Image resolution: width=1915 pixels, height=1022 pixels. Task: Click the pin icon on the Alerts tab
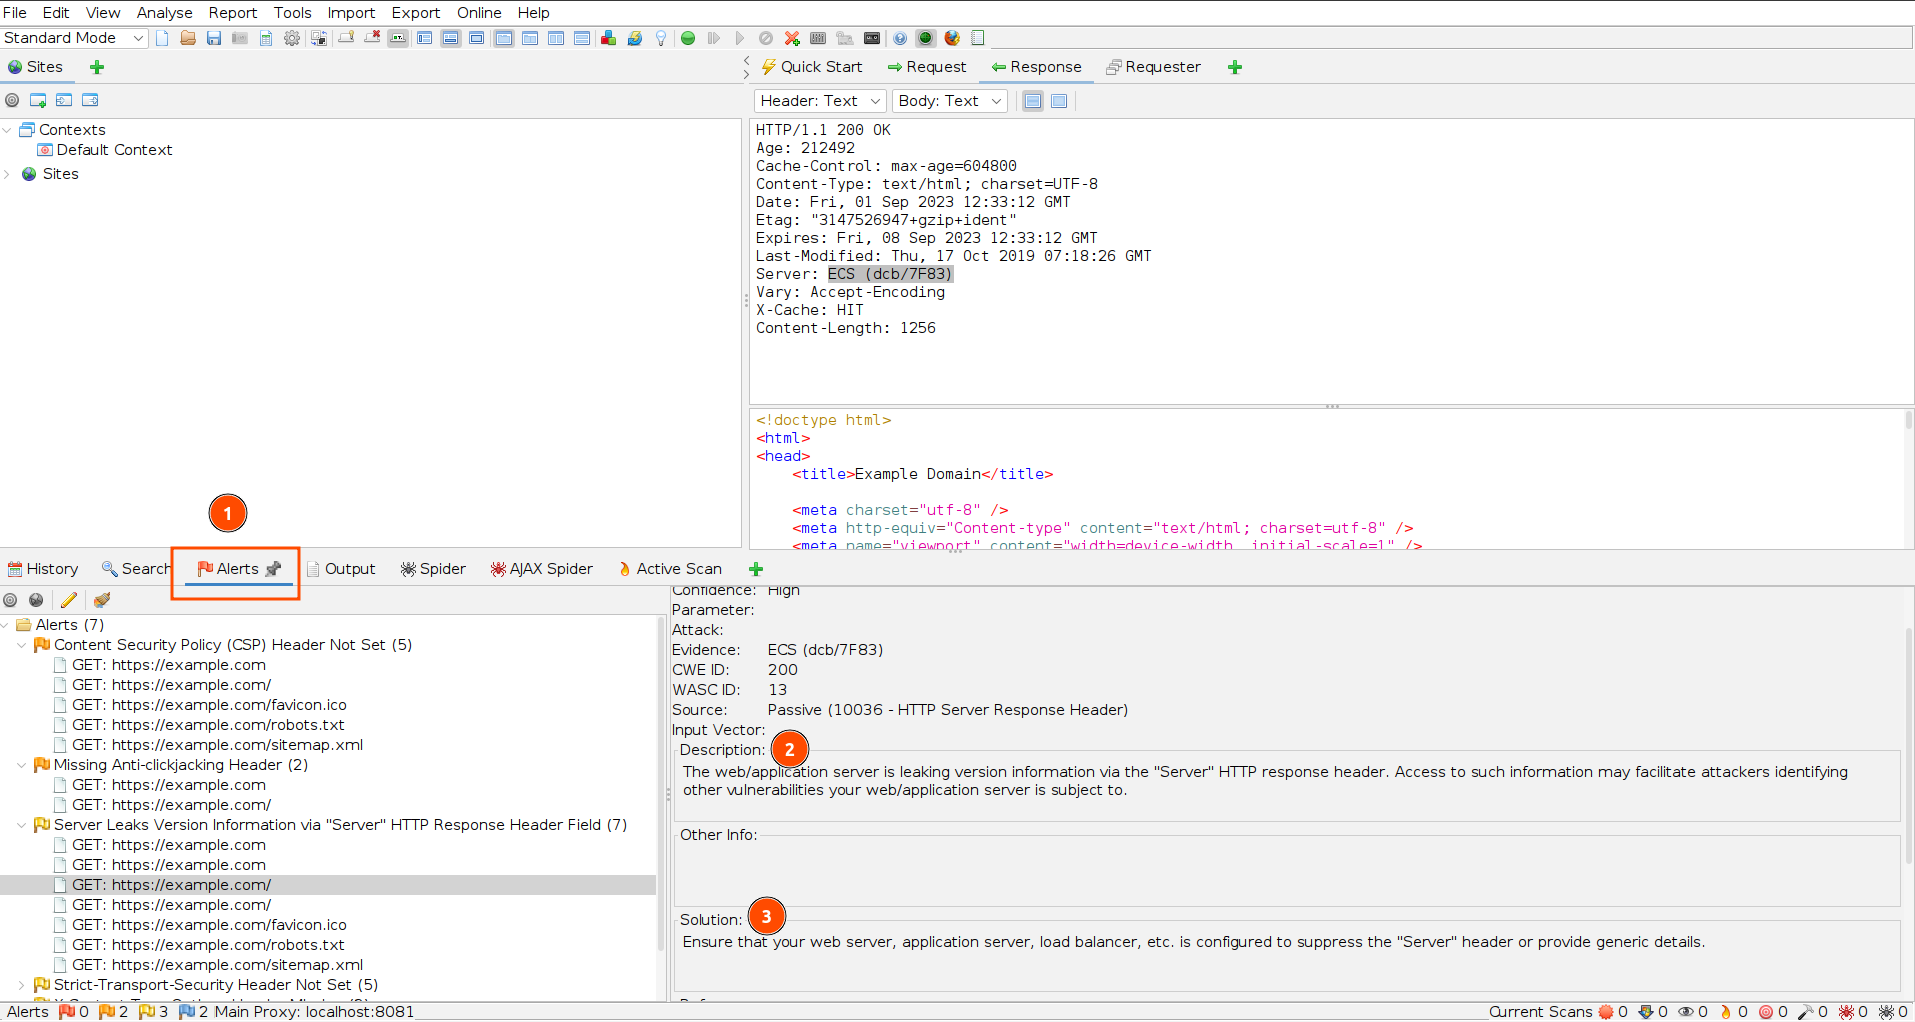(x=273, y=569)
